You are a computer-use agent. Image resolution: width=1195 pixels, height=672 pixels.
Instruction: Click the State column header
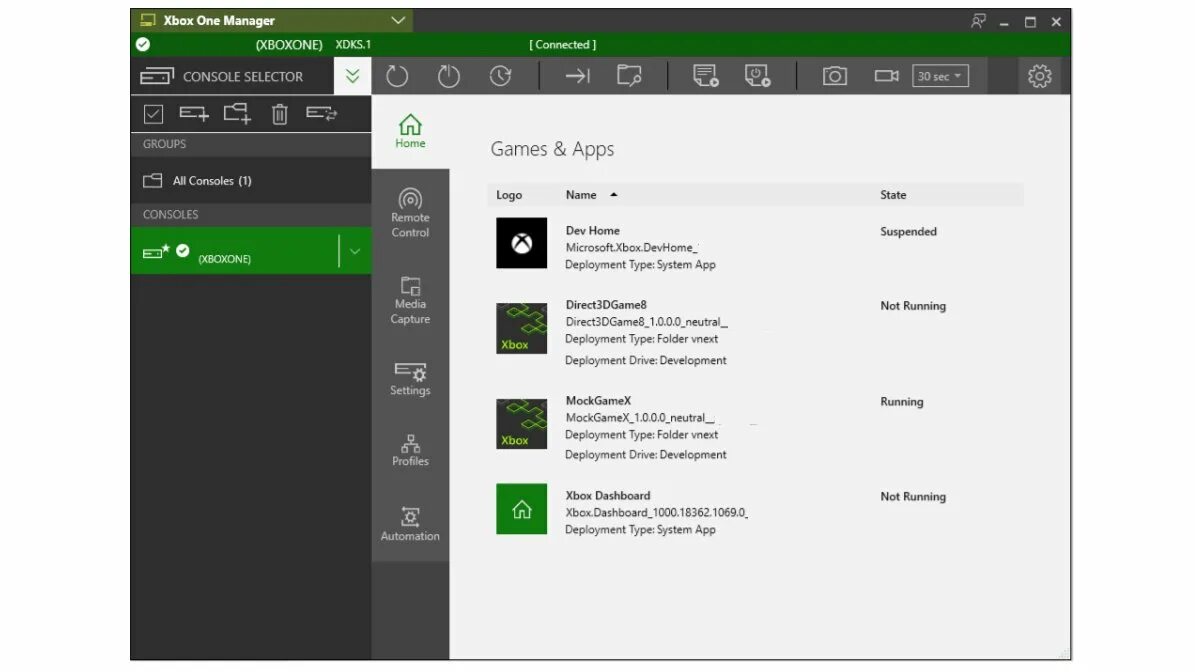(x=892, y=195)
